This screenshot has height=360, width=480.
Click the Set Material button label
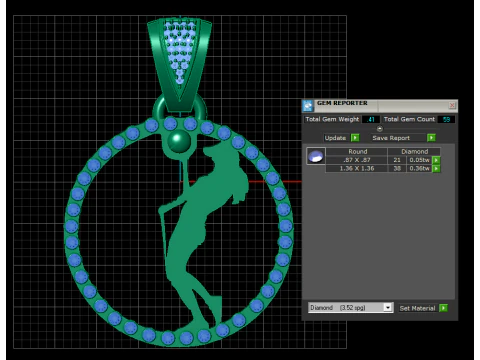417,308
